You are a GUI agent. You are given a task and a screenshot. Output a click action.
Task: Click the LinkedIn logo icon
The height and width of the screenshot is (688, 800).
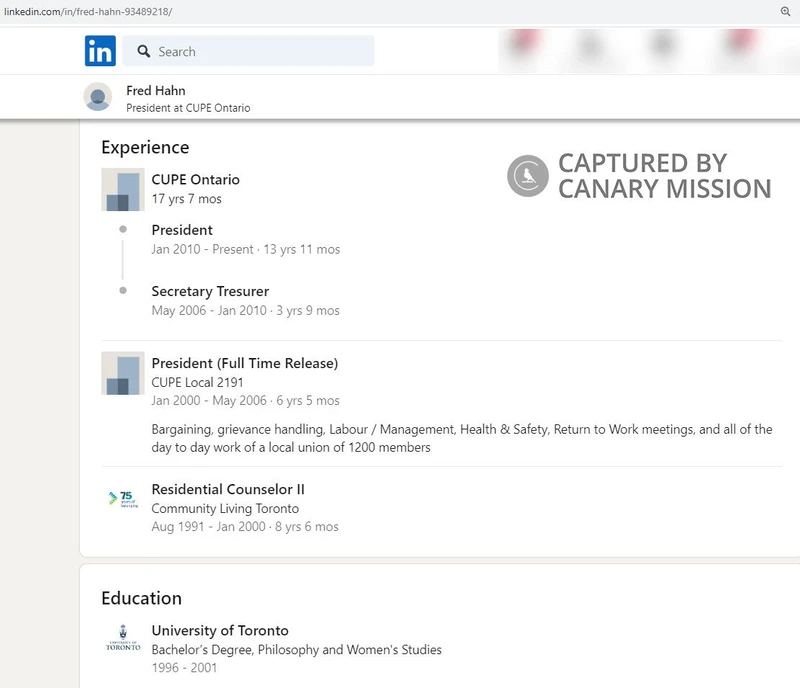click(x=100, y=51)
